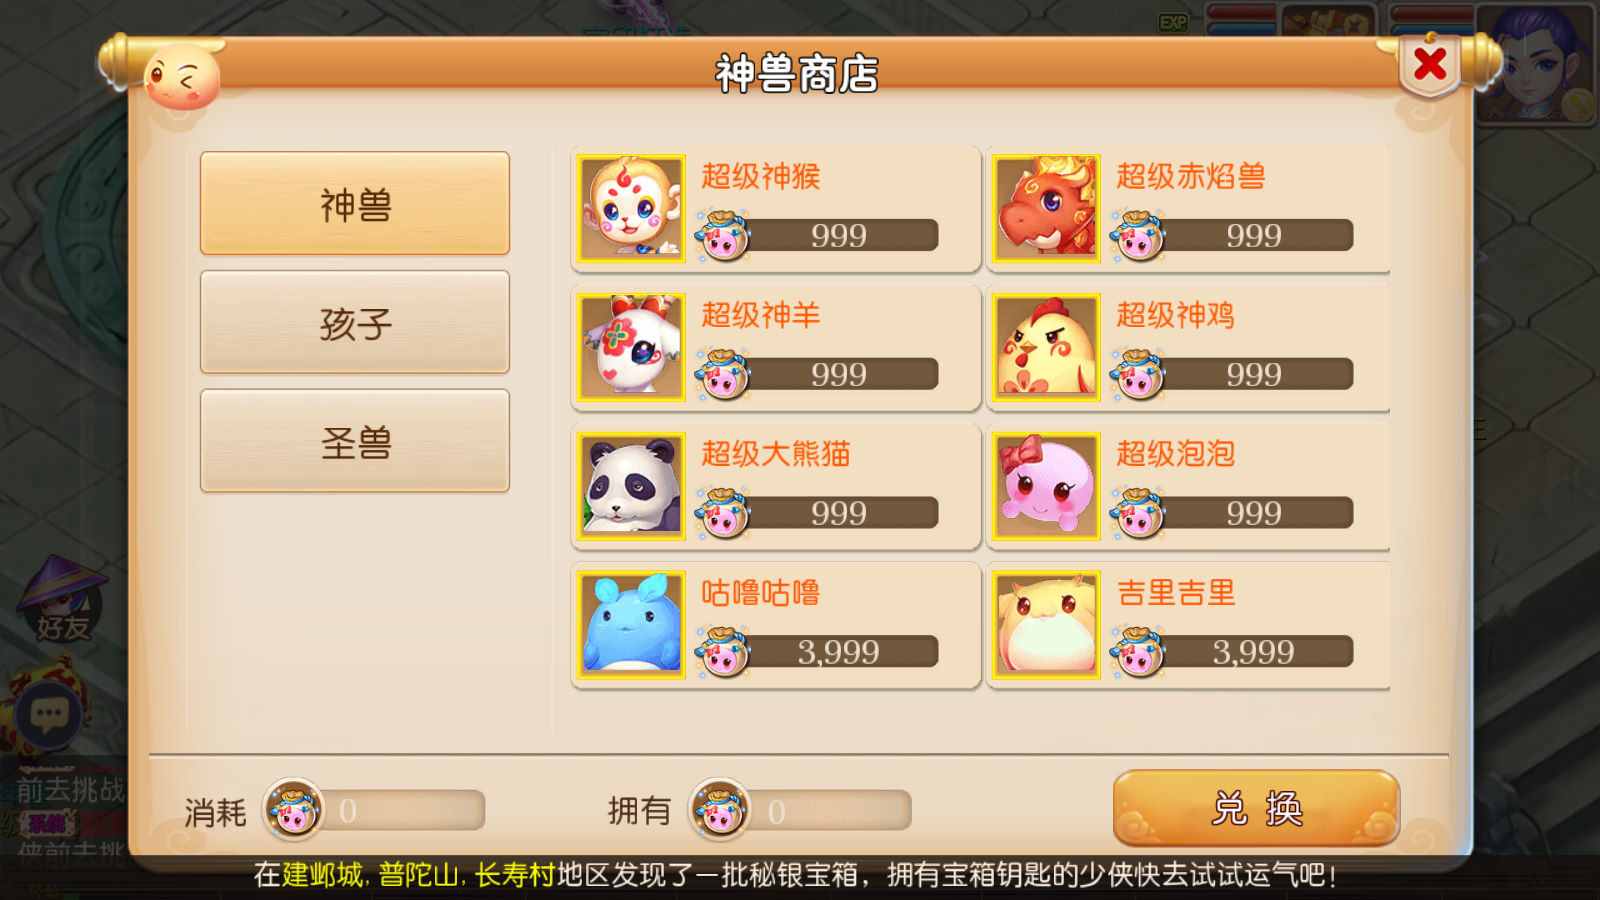
Task: Open the 好友 friends icon
Action: [62, 600]
